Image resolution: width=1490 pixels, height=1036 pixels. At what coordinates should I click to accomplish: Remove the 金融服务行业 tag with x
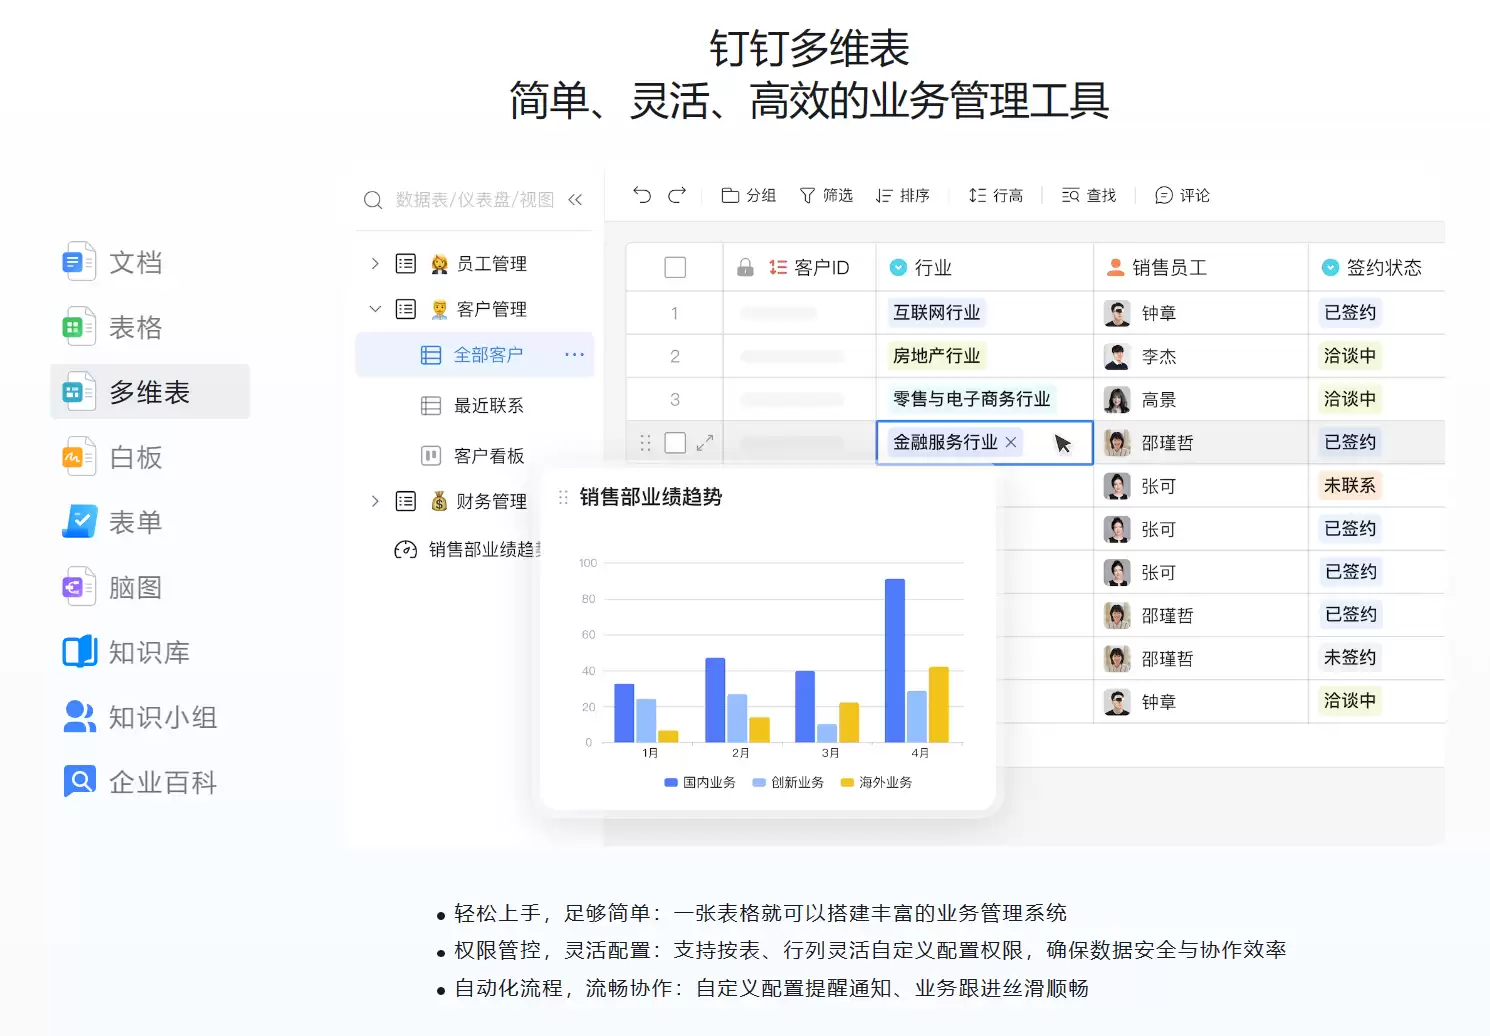coord(1011,442)
